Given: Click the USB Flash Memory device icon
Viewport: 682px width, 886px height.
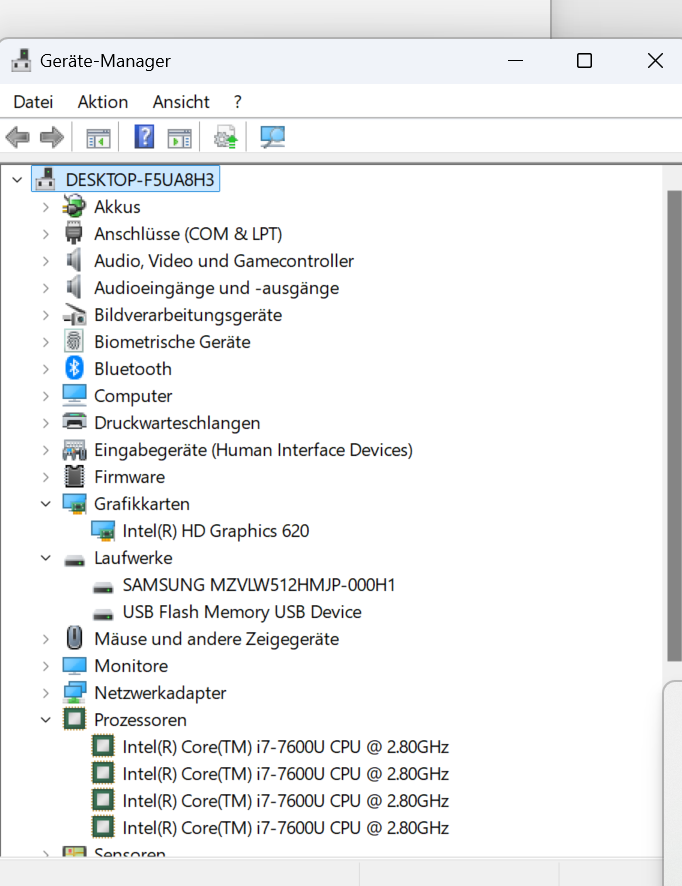Looking at the screenshot, I should tap(103, 614).
